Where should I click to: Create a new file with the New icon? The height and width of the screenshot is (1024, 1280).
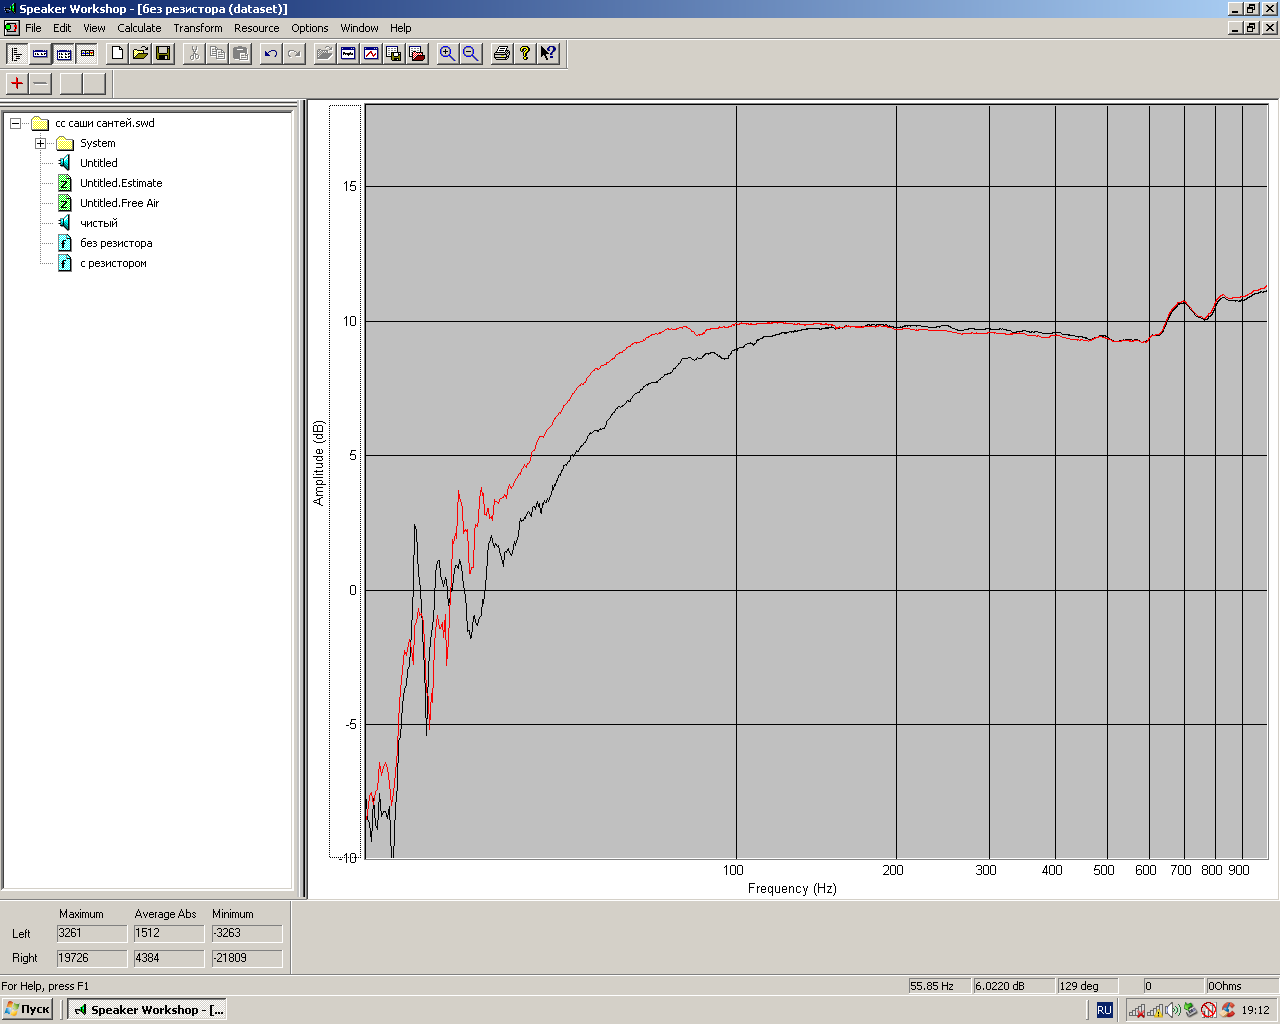(117, 53)
